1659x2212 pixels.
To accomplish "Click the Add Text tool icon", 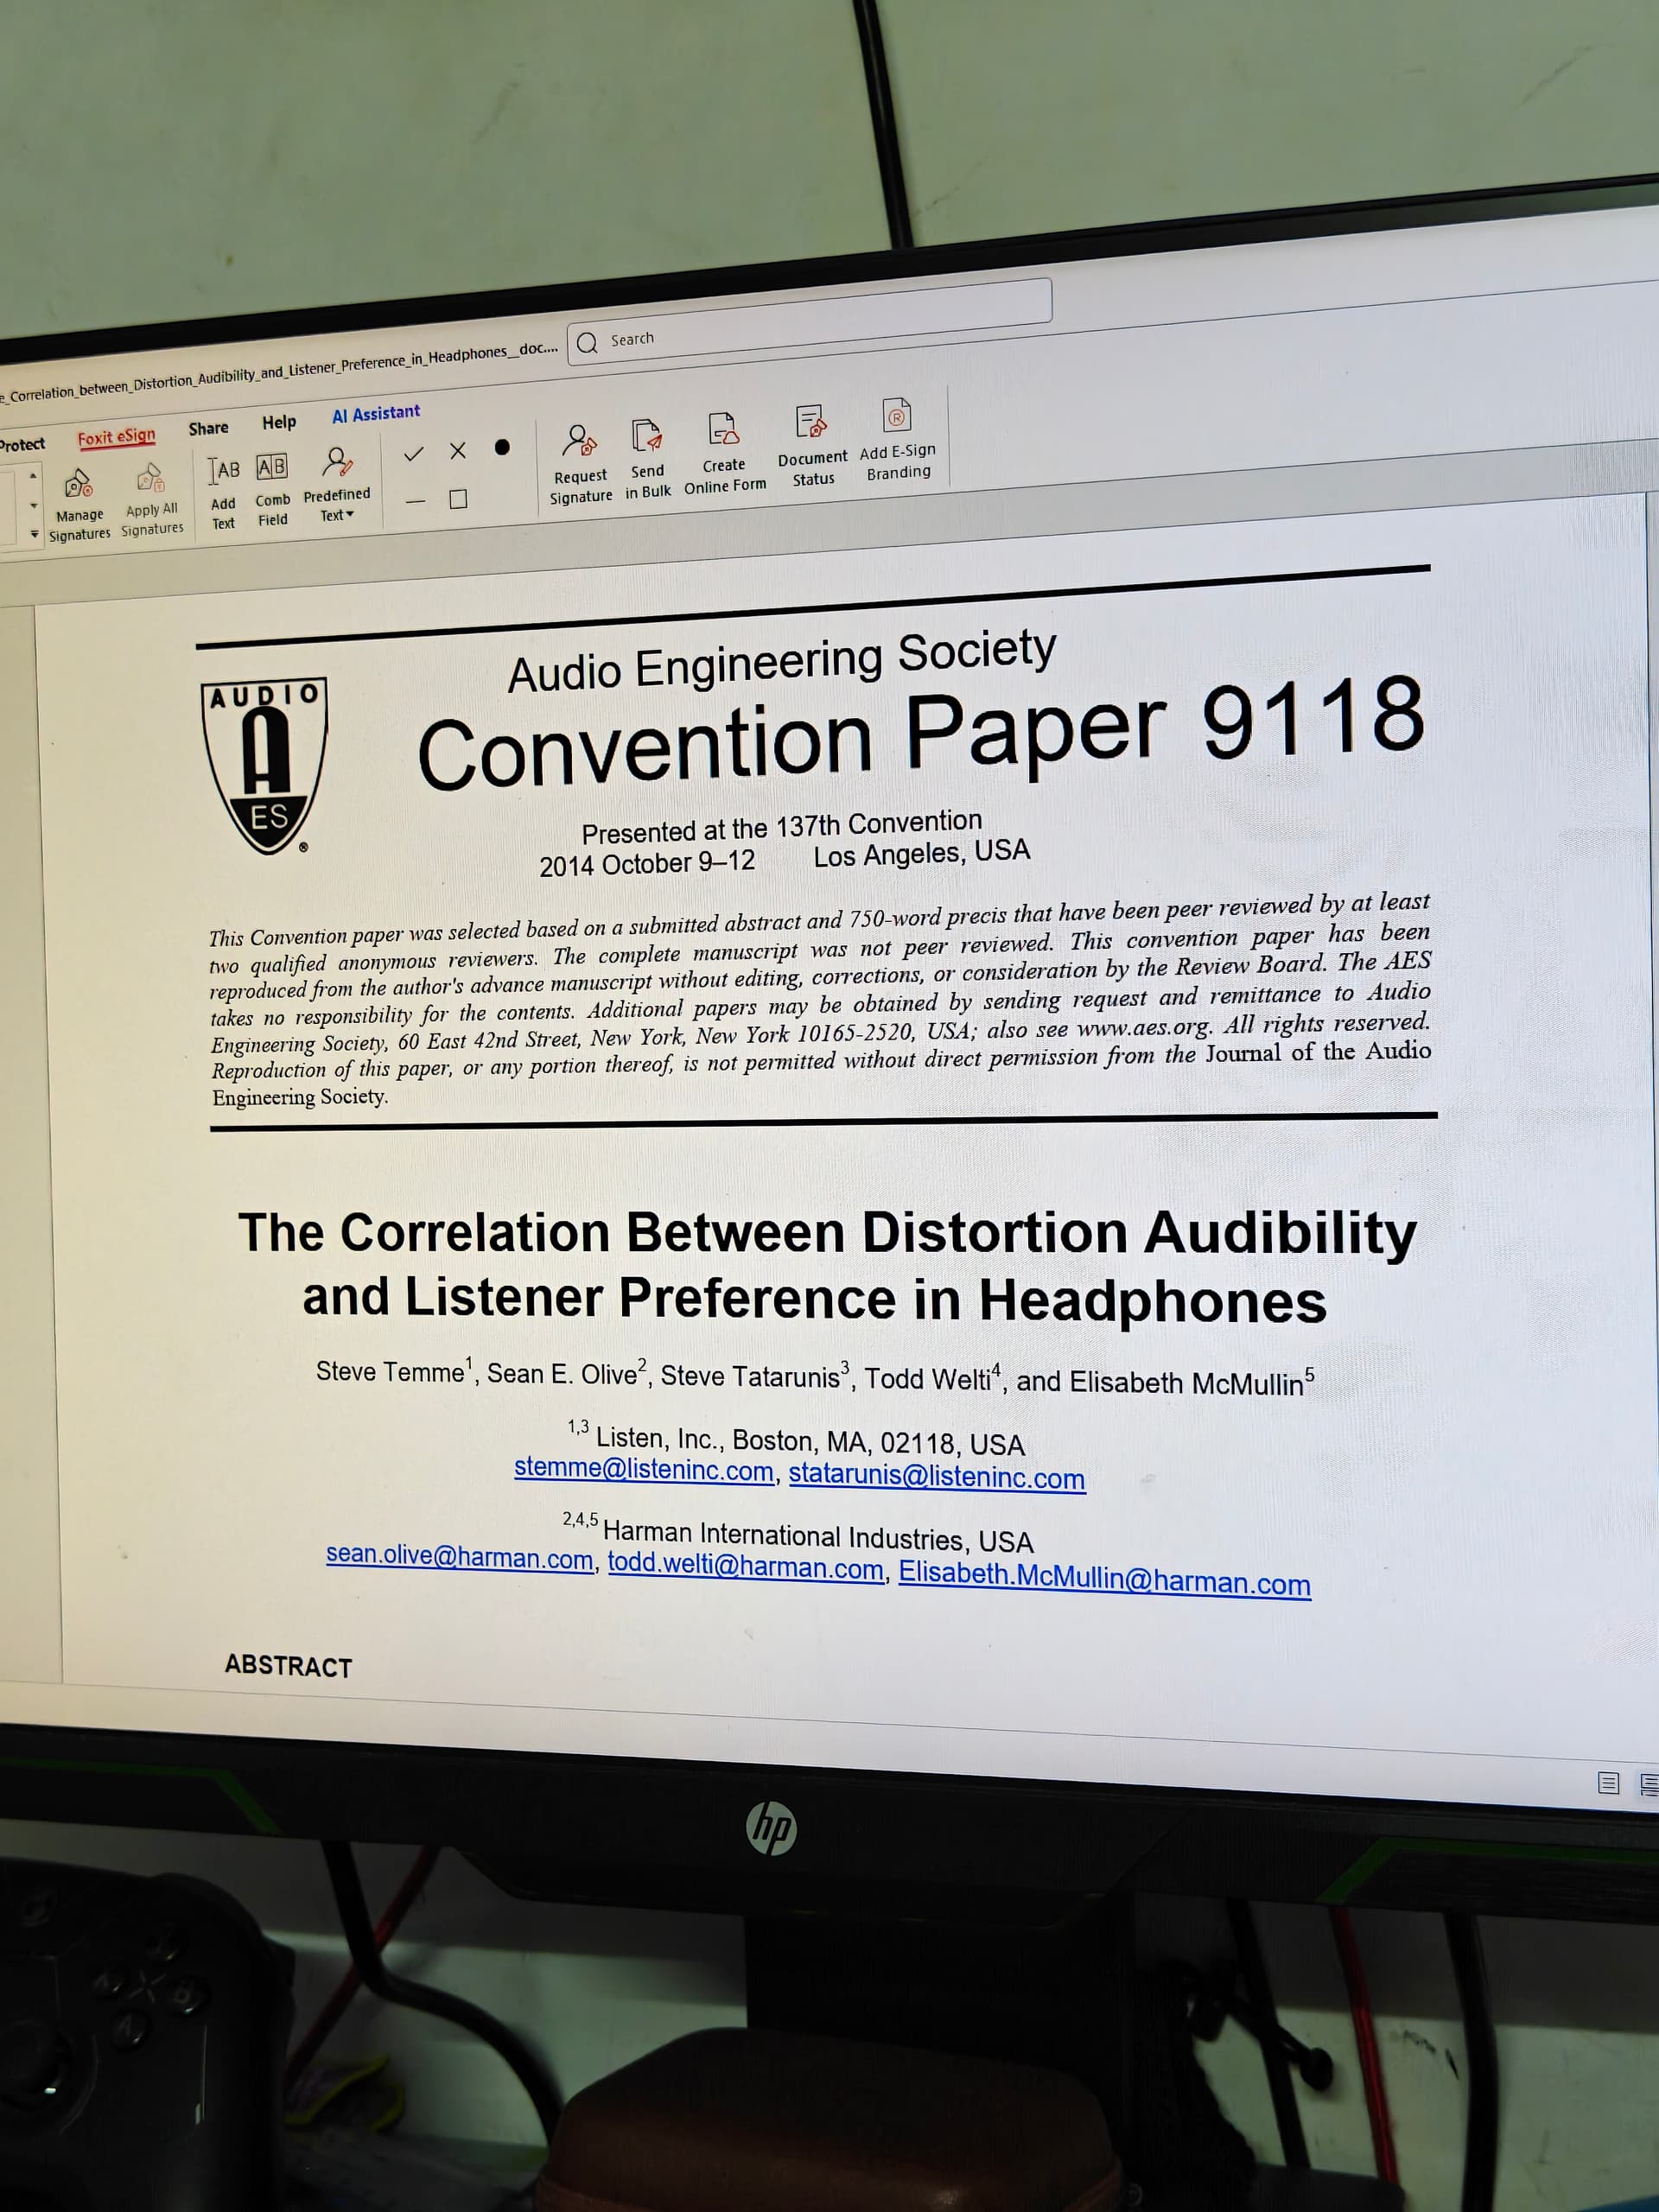I will click(x=224, y=471).
